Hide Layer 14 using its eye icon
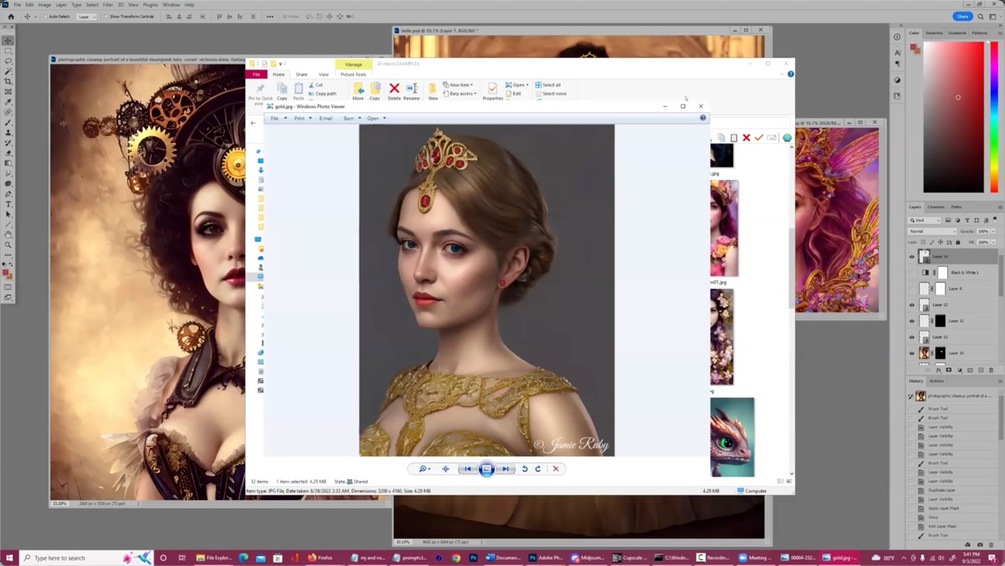This screenshot has height=566, width=1005. [x=912, y=256]
